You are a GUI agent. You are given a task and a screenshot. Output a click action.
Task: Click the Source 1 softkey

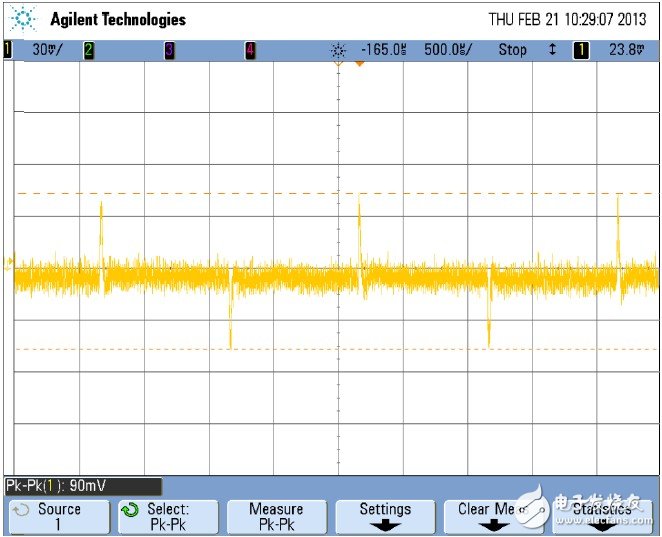pyautogui.click(x=58, y=516)
